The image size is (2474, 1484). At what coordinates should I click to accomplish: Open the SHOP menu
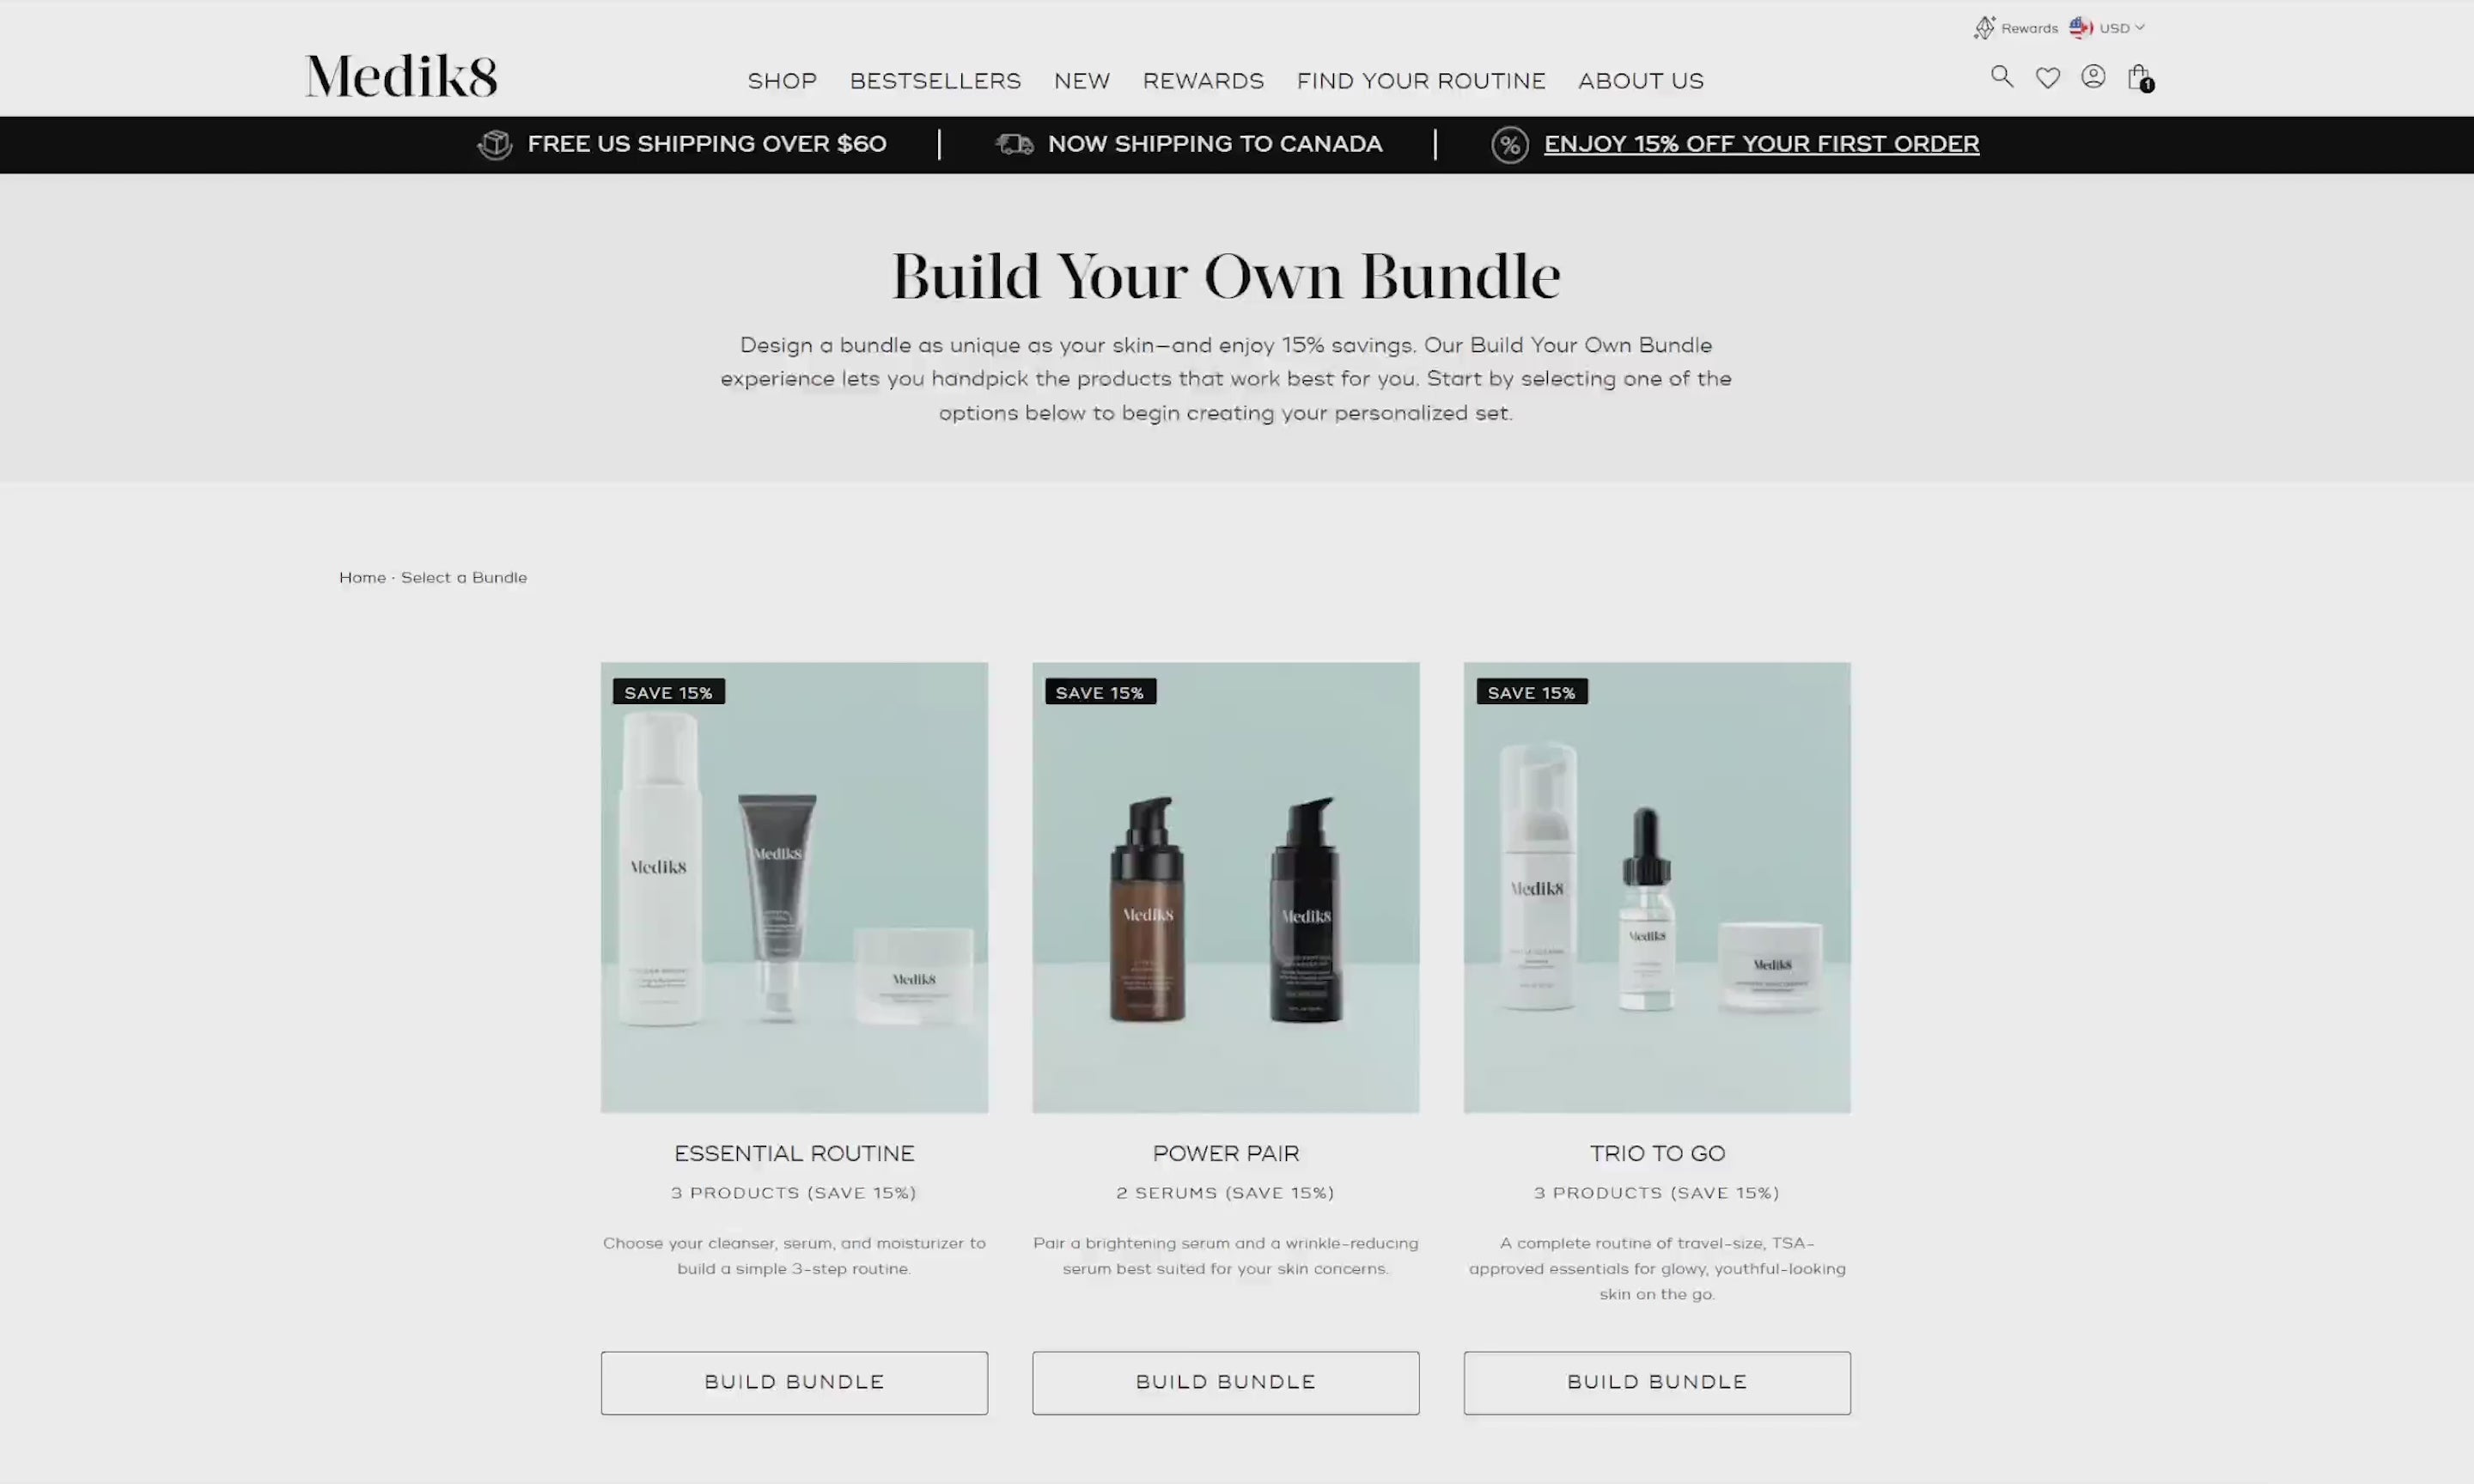pos(782,81)
